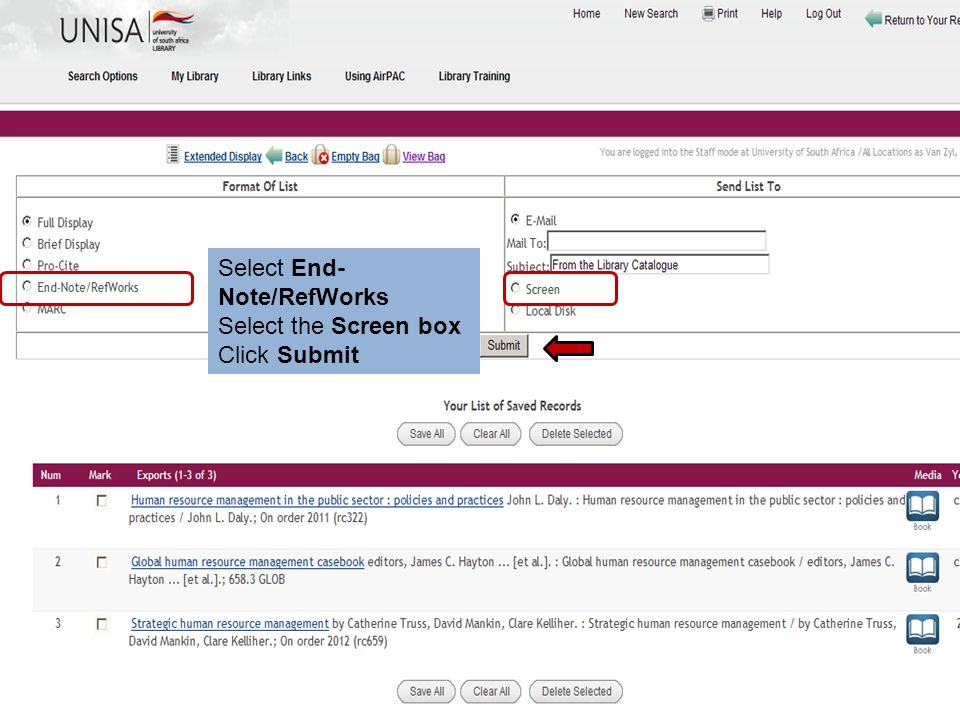Screen dimensions: 960x720
Task: Click Empty Bag link
Action: 355,157
